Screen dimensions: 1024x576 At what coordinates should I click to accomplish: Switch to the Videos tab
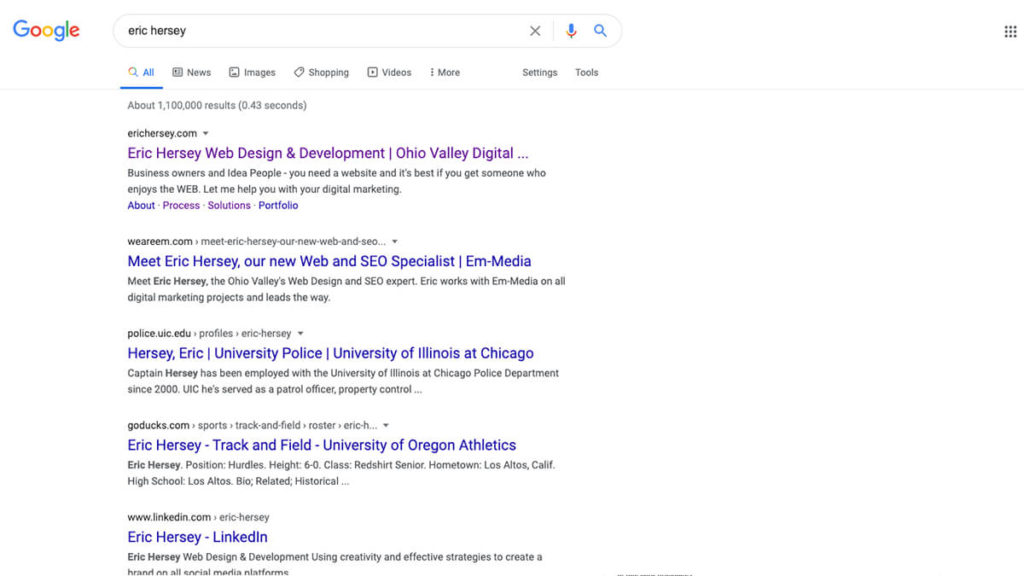click(x=389, y=72)
